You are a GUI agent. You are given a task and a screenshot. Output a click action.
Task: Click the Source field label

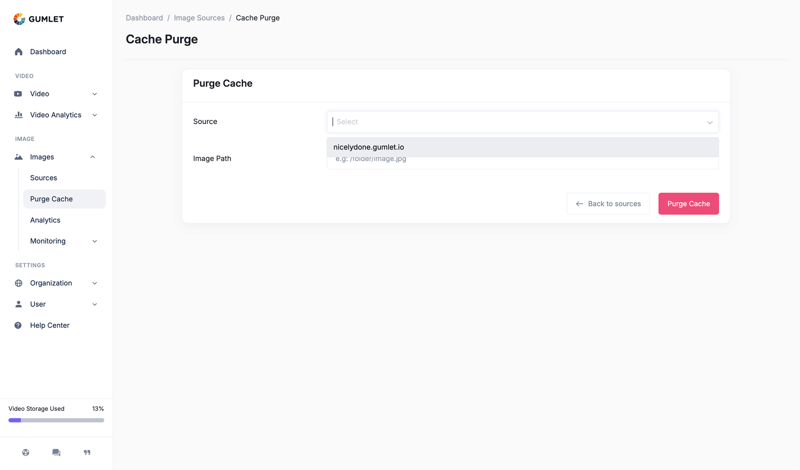tap(205, 121)
